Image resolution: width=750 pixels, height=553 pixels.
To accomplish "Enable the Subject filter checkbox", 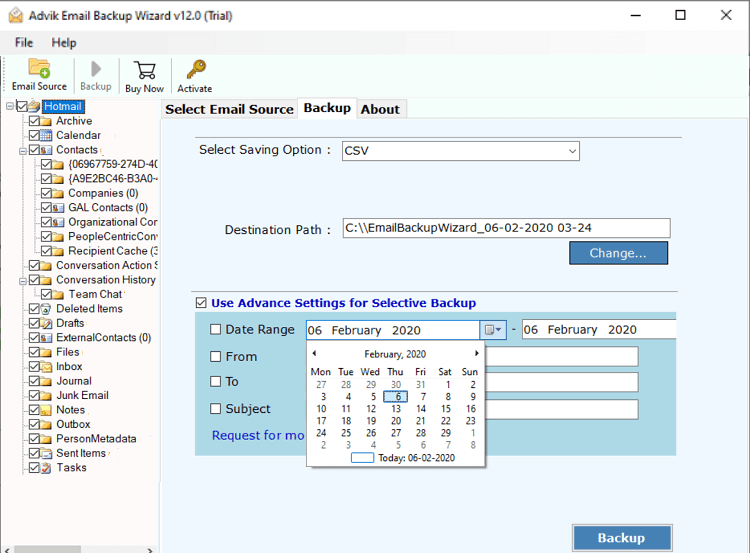I will click(x=216, y=409).
